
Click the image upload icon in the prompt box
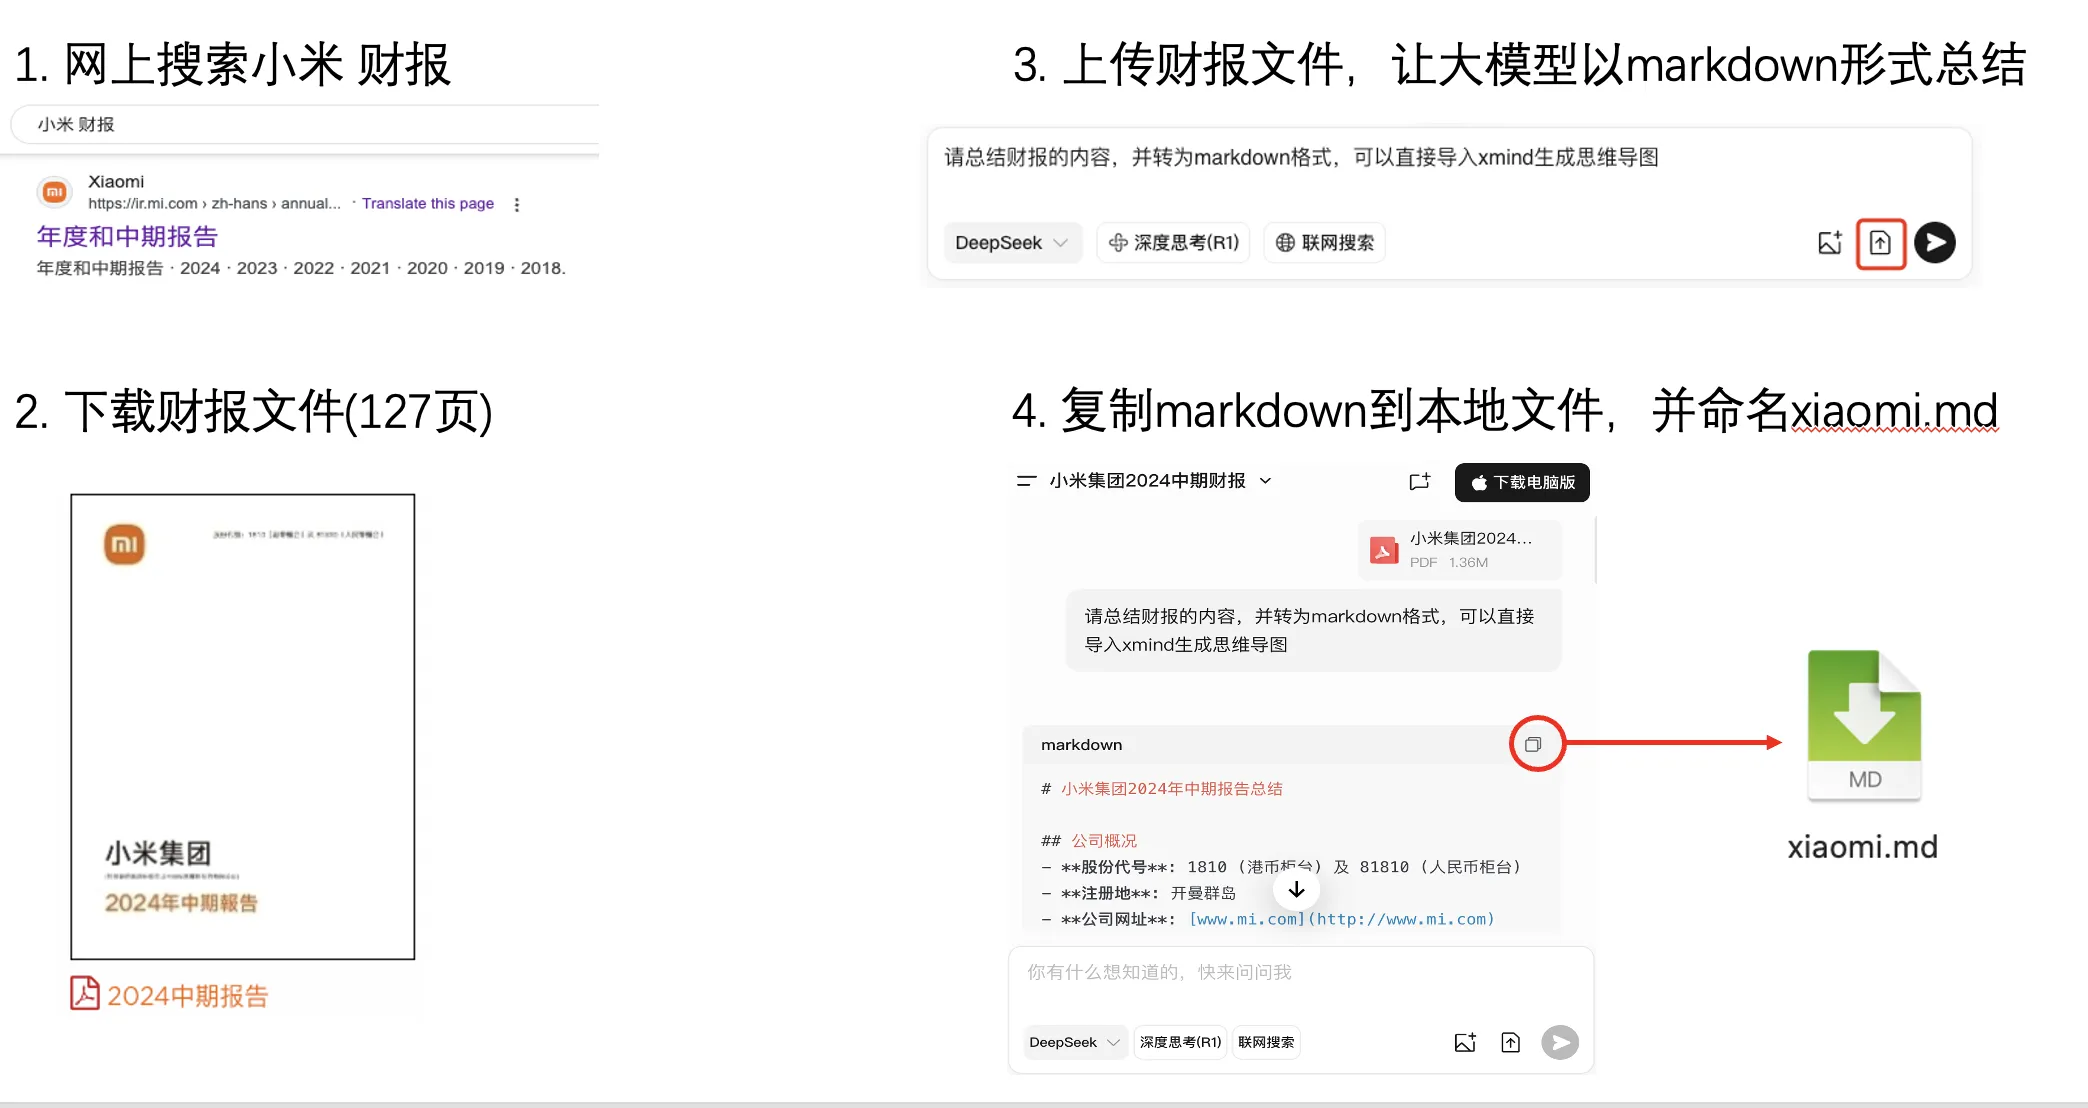click(1829, 242)
